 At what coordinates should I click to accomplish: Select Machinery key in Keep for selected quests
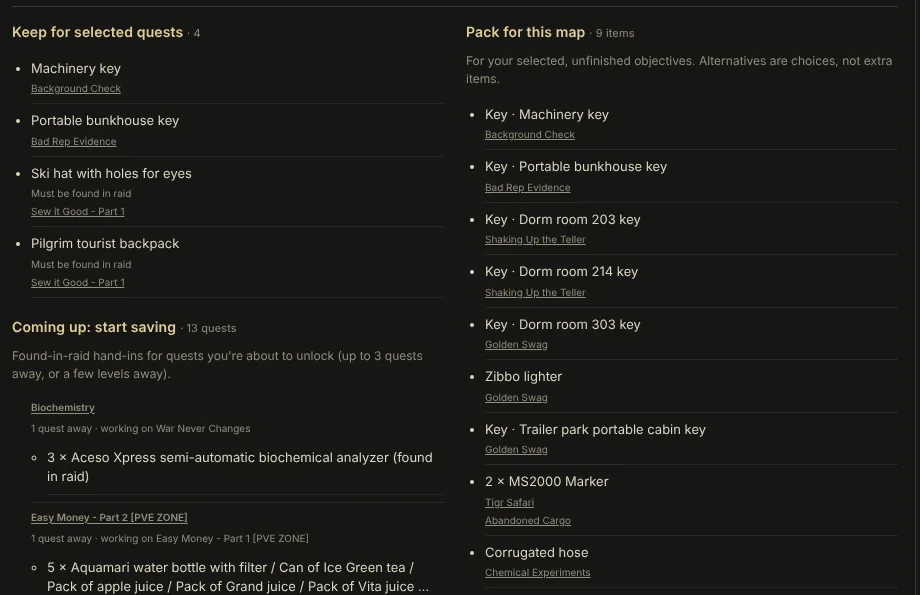click(76, 69)
